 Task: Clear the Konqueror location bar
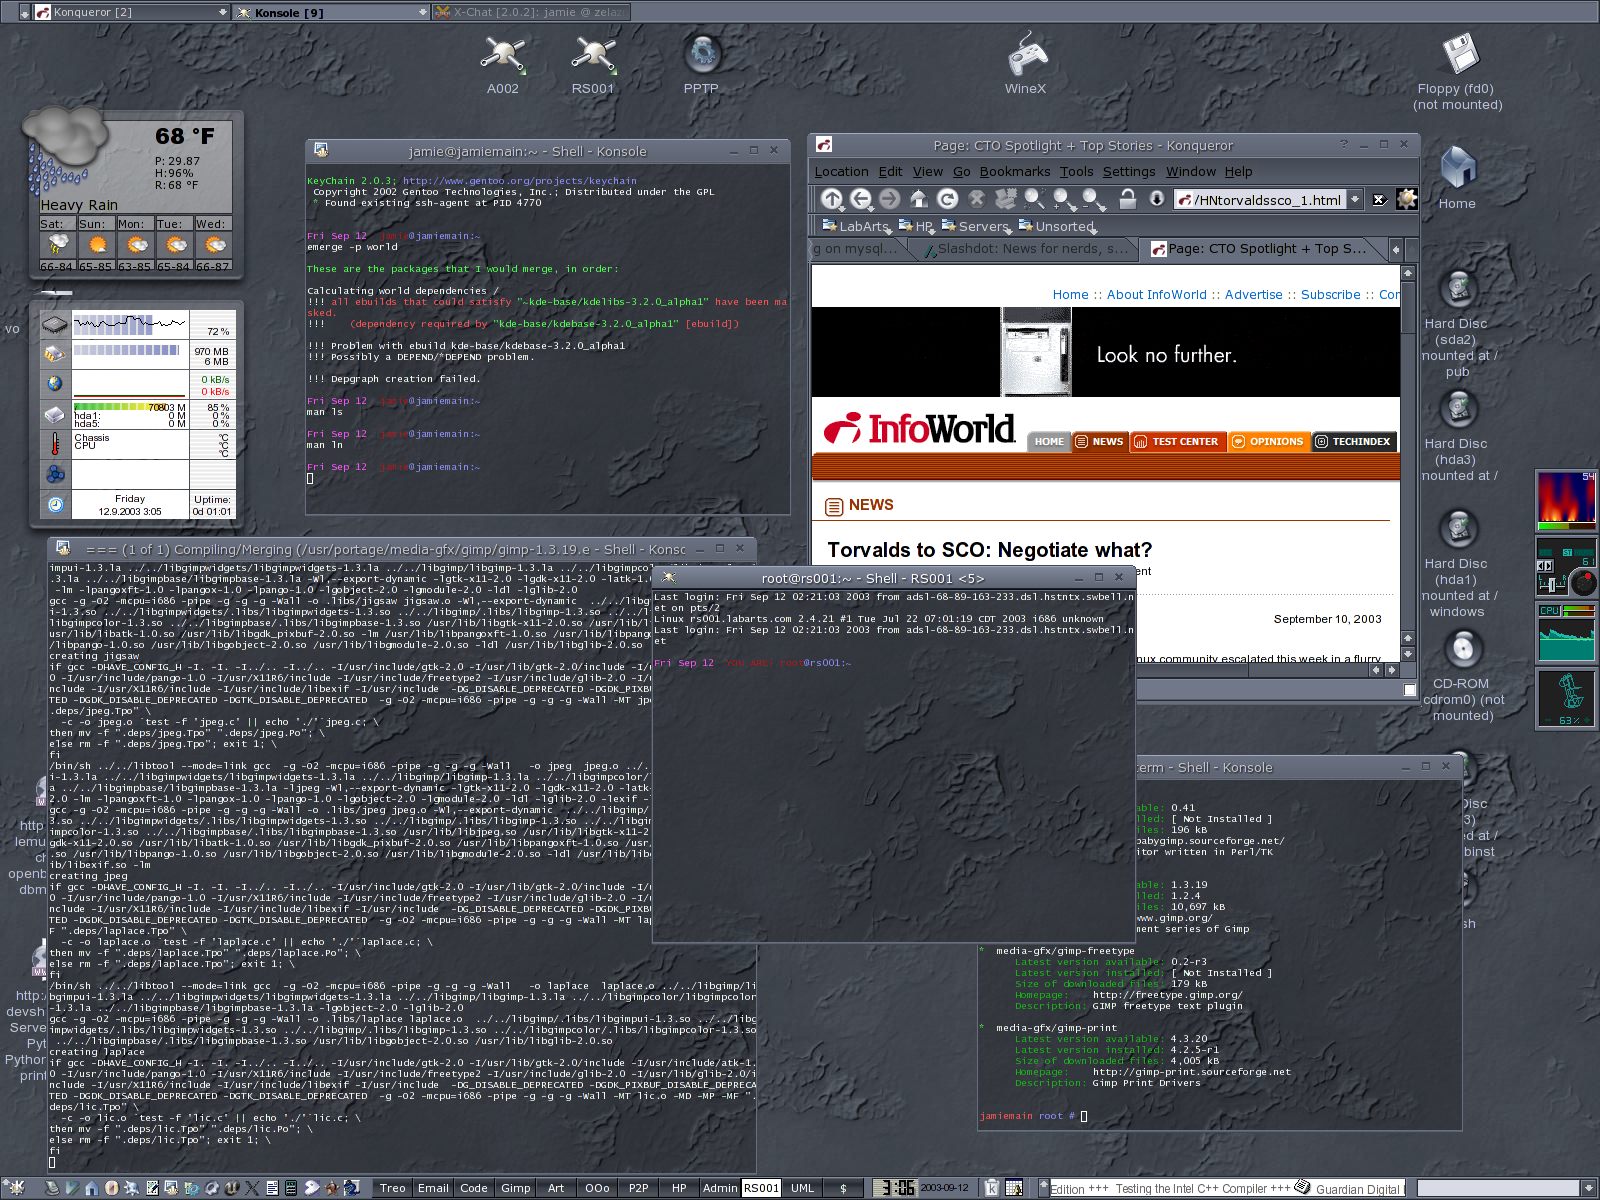click(x=1379, y=199)
